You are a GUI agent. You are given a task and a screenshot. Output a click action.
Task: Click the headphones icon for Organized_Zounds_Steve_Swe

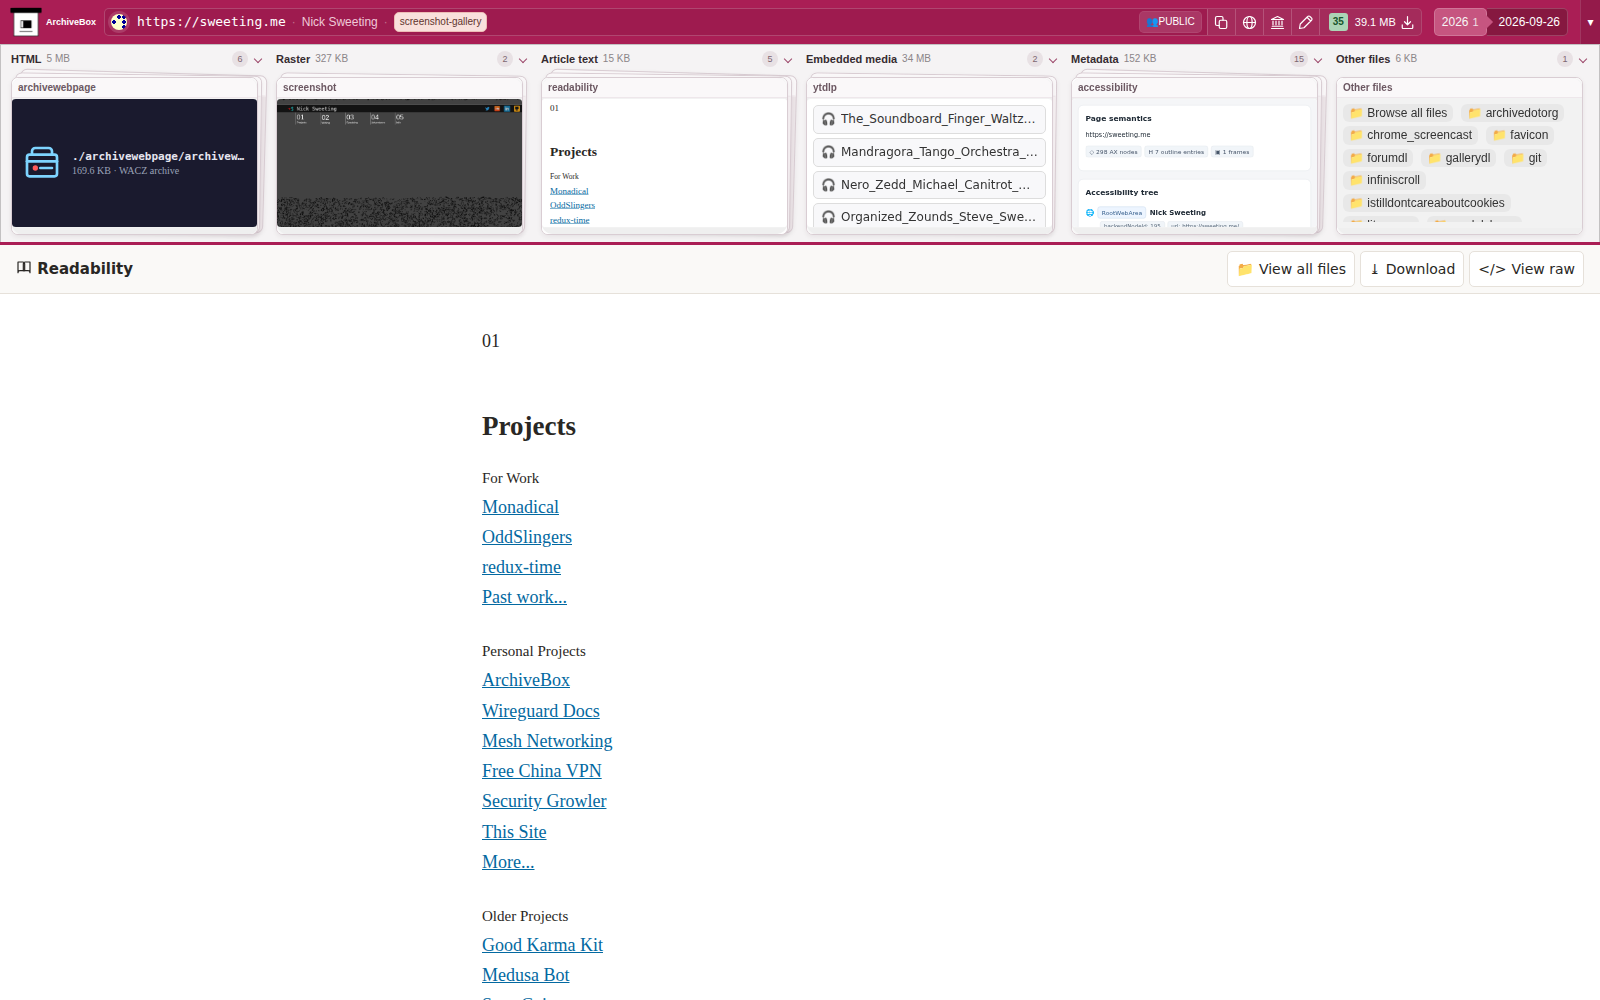point(828,217)
